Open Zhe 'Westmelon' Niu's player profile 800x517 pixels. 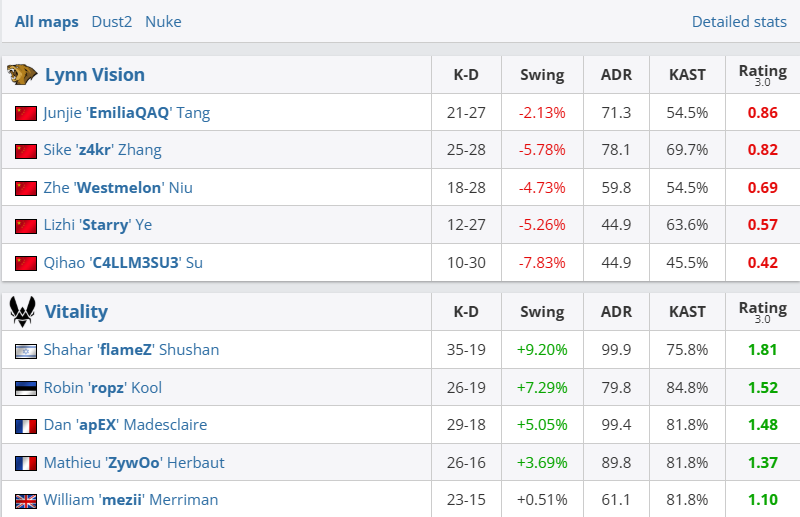pyautogui.click(x=118, y=188)
